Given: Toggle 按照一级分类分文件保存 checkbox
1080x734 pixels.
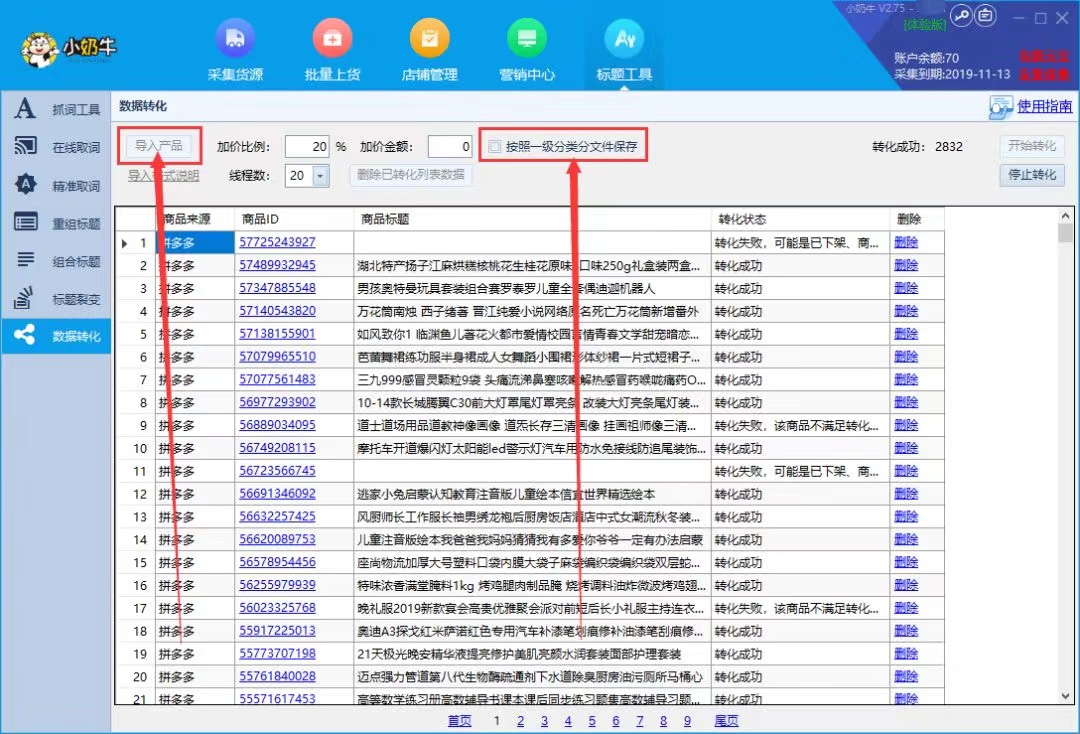Looking at the screenshot, I should point(495,146).
